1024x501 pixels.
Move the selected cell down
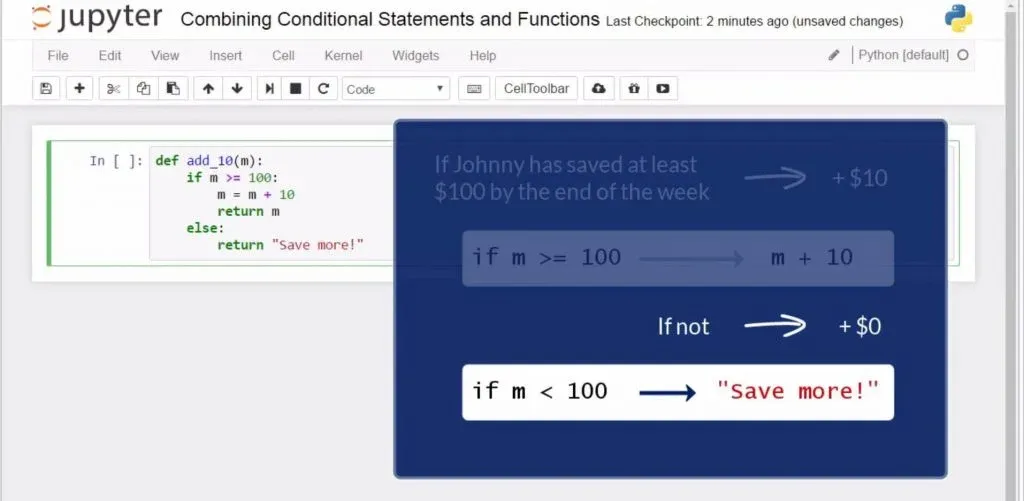click(x=237, y=89)
